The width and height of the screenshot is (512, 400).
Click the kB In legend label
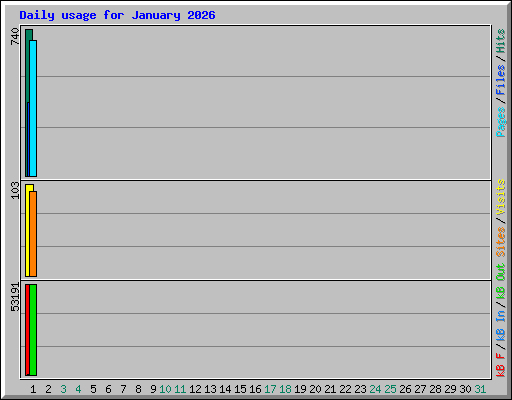point(501,325)
